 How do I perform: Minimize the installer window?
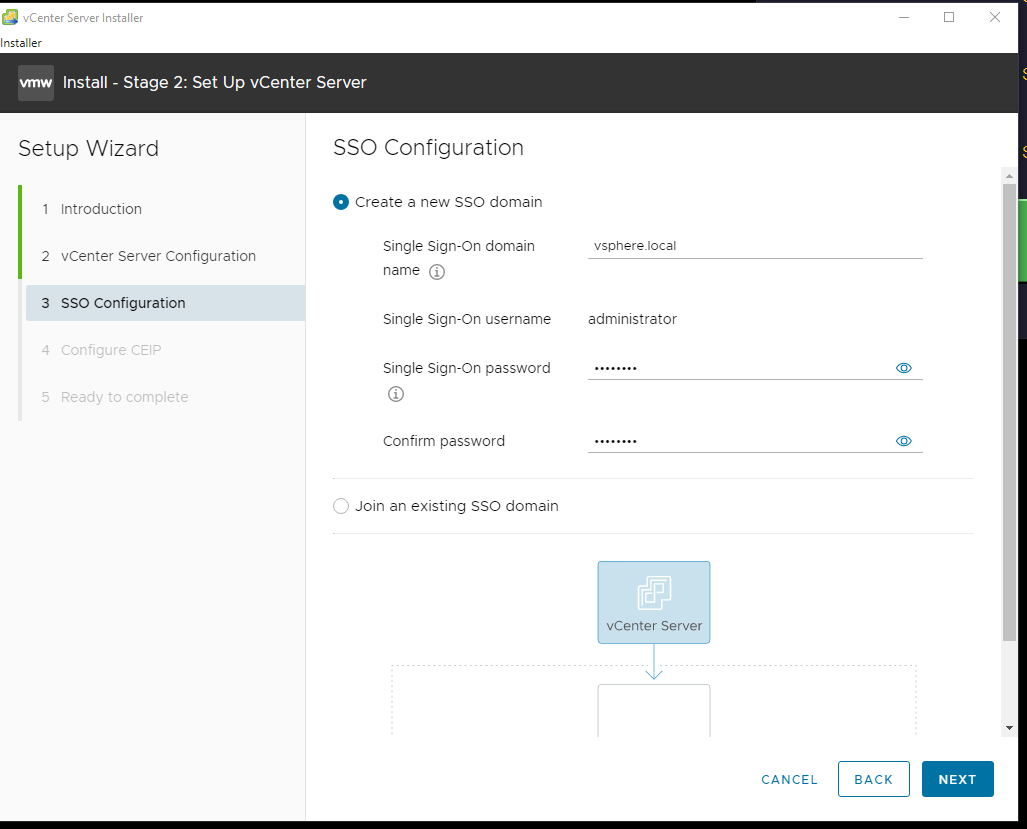tap(904, 18)
